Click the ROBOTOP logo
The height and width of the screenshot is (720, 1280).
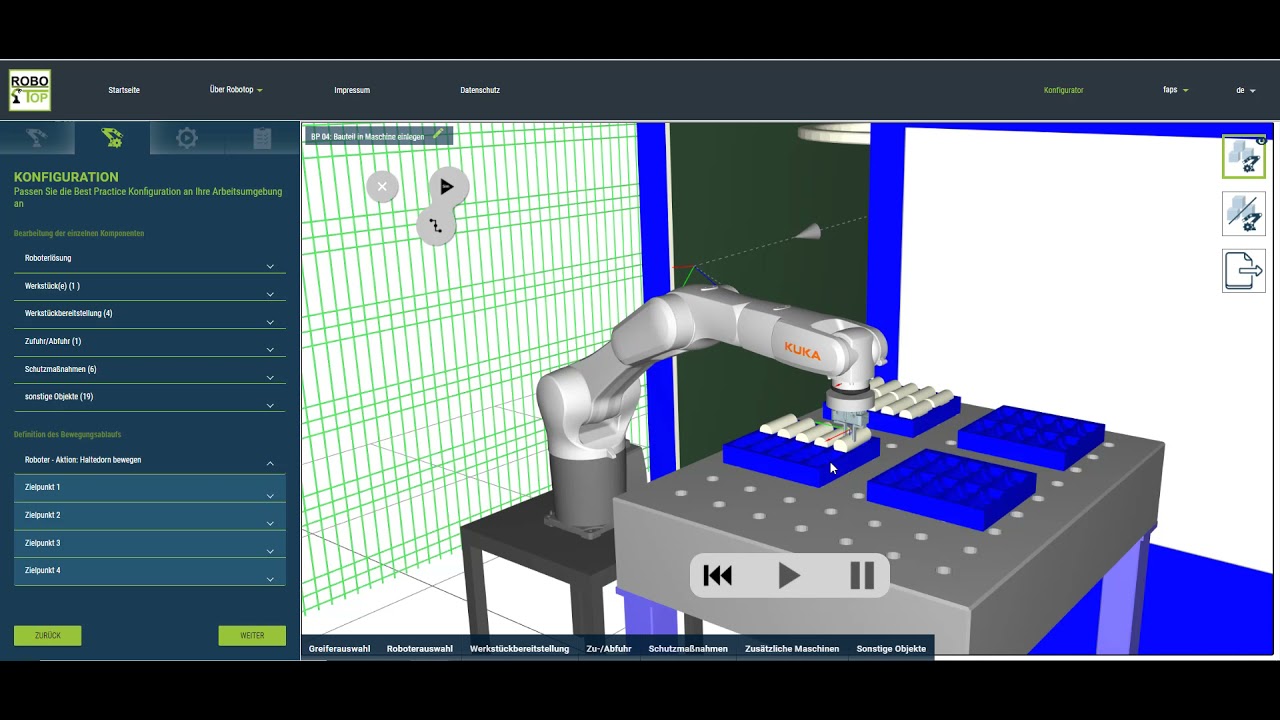point(30,90)
